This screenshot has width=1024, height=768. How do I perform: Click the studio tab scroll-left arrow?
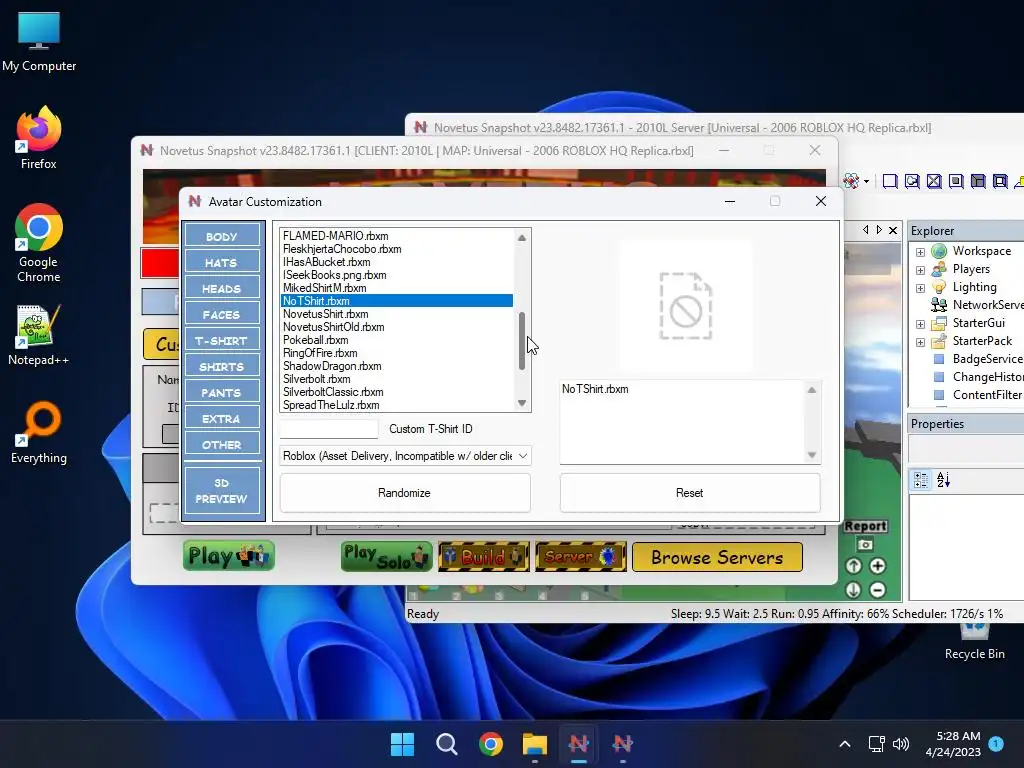pos(866,230)
